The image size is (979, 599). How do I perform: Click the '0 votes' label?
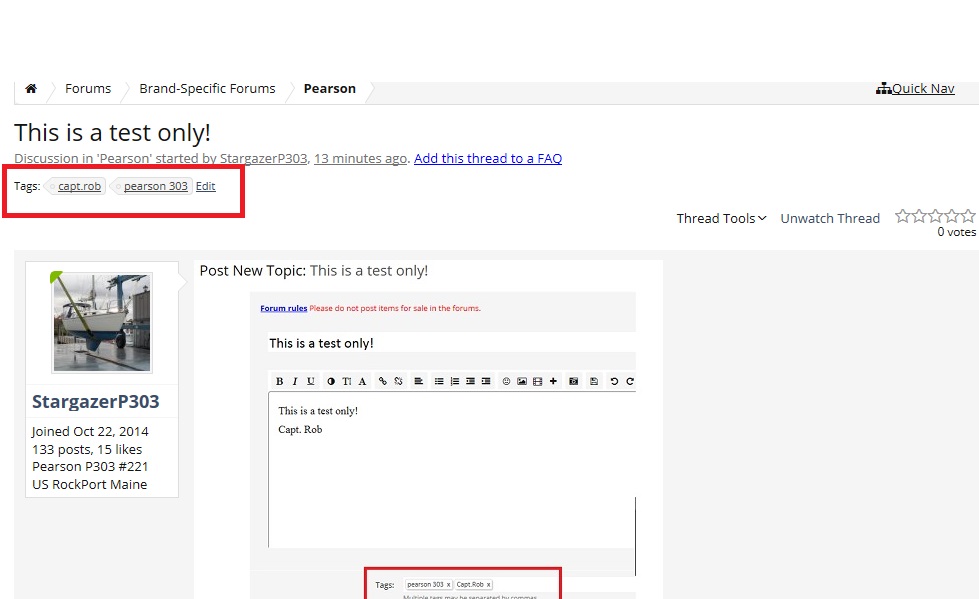click(956, 232)
